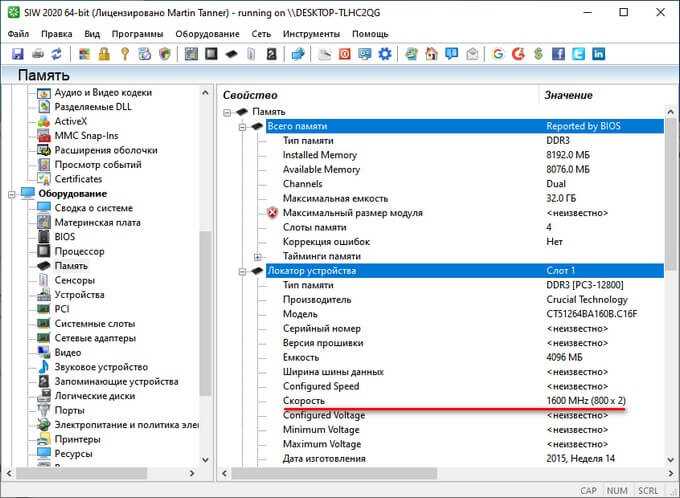Select Логические диски in the tree

(x=95, y=396)
